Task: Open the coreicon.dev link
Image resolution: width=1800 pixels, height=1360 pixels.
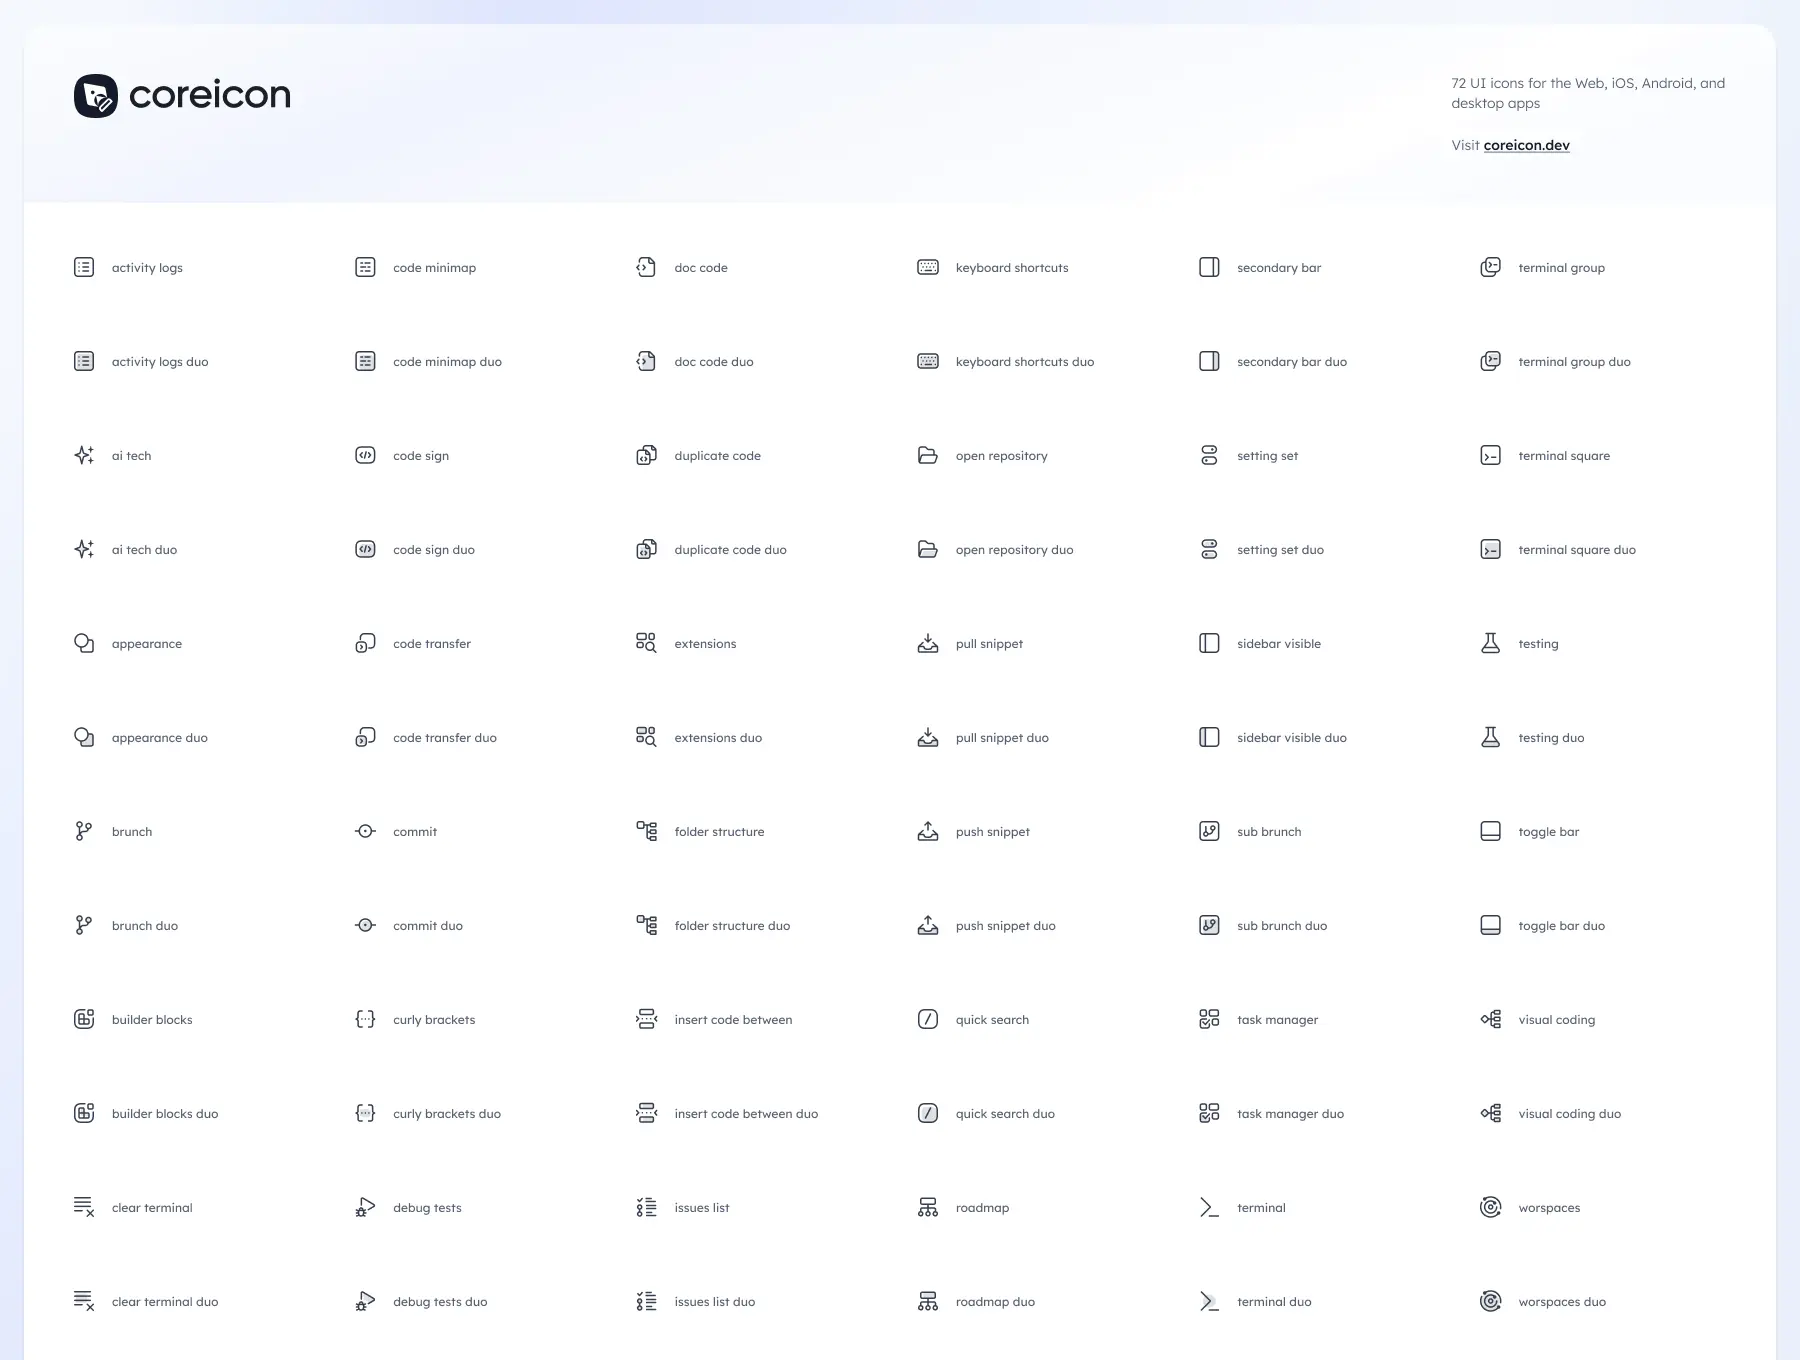Action: coord(1526,145)
